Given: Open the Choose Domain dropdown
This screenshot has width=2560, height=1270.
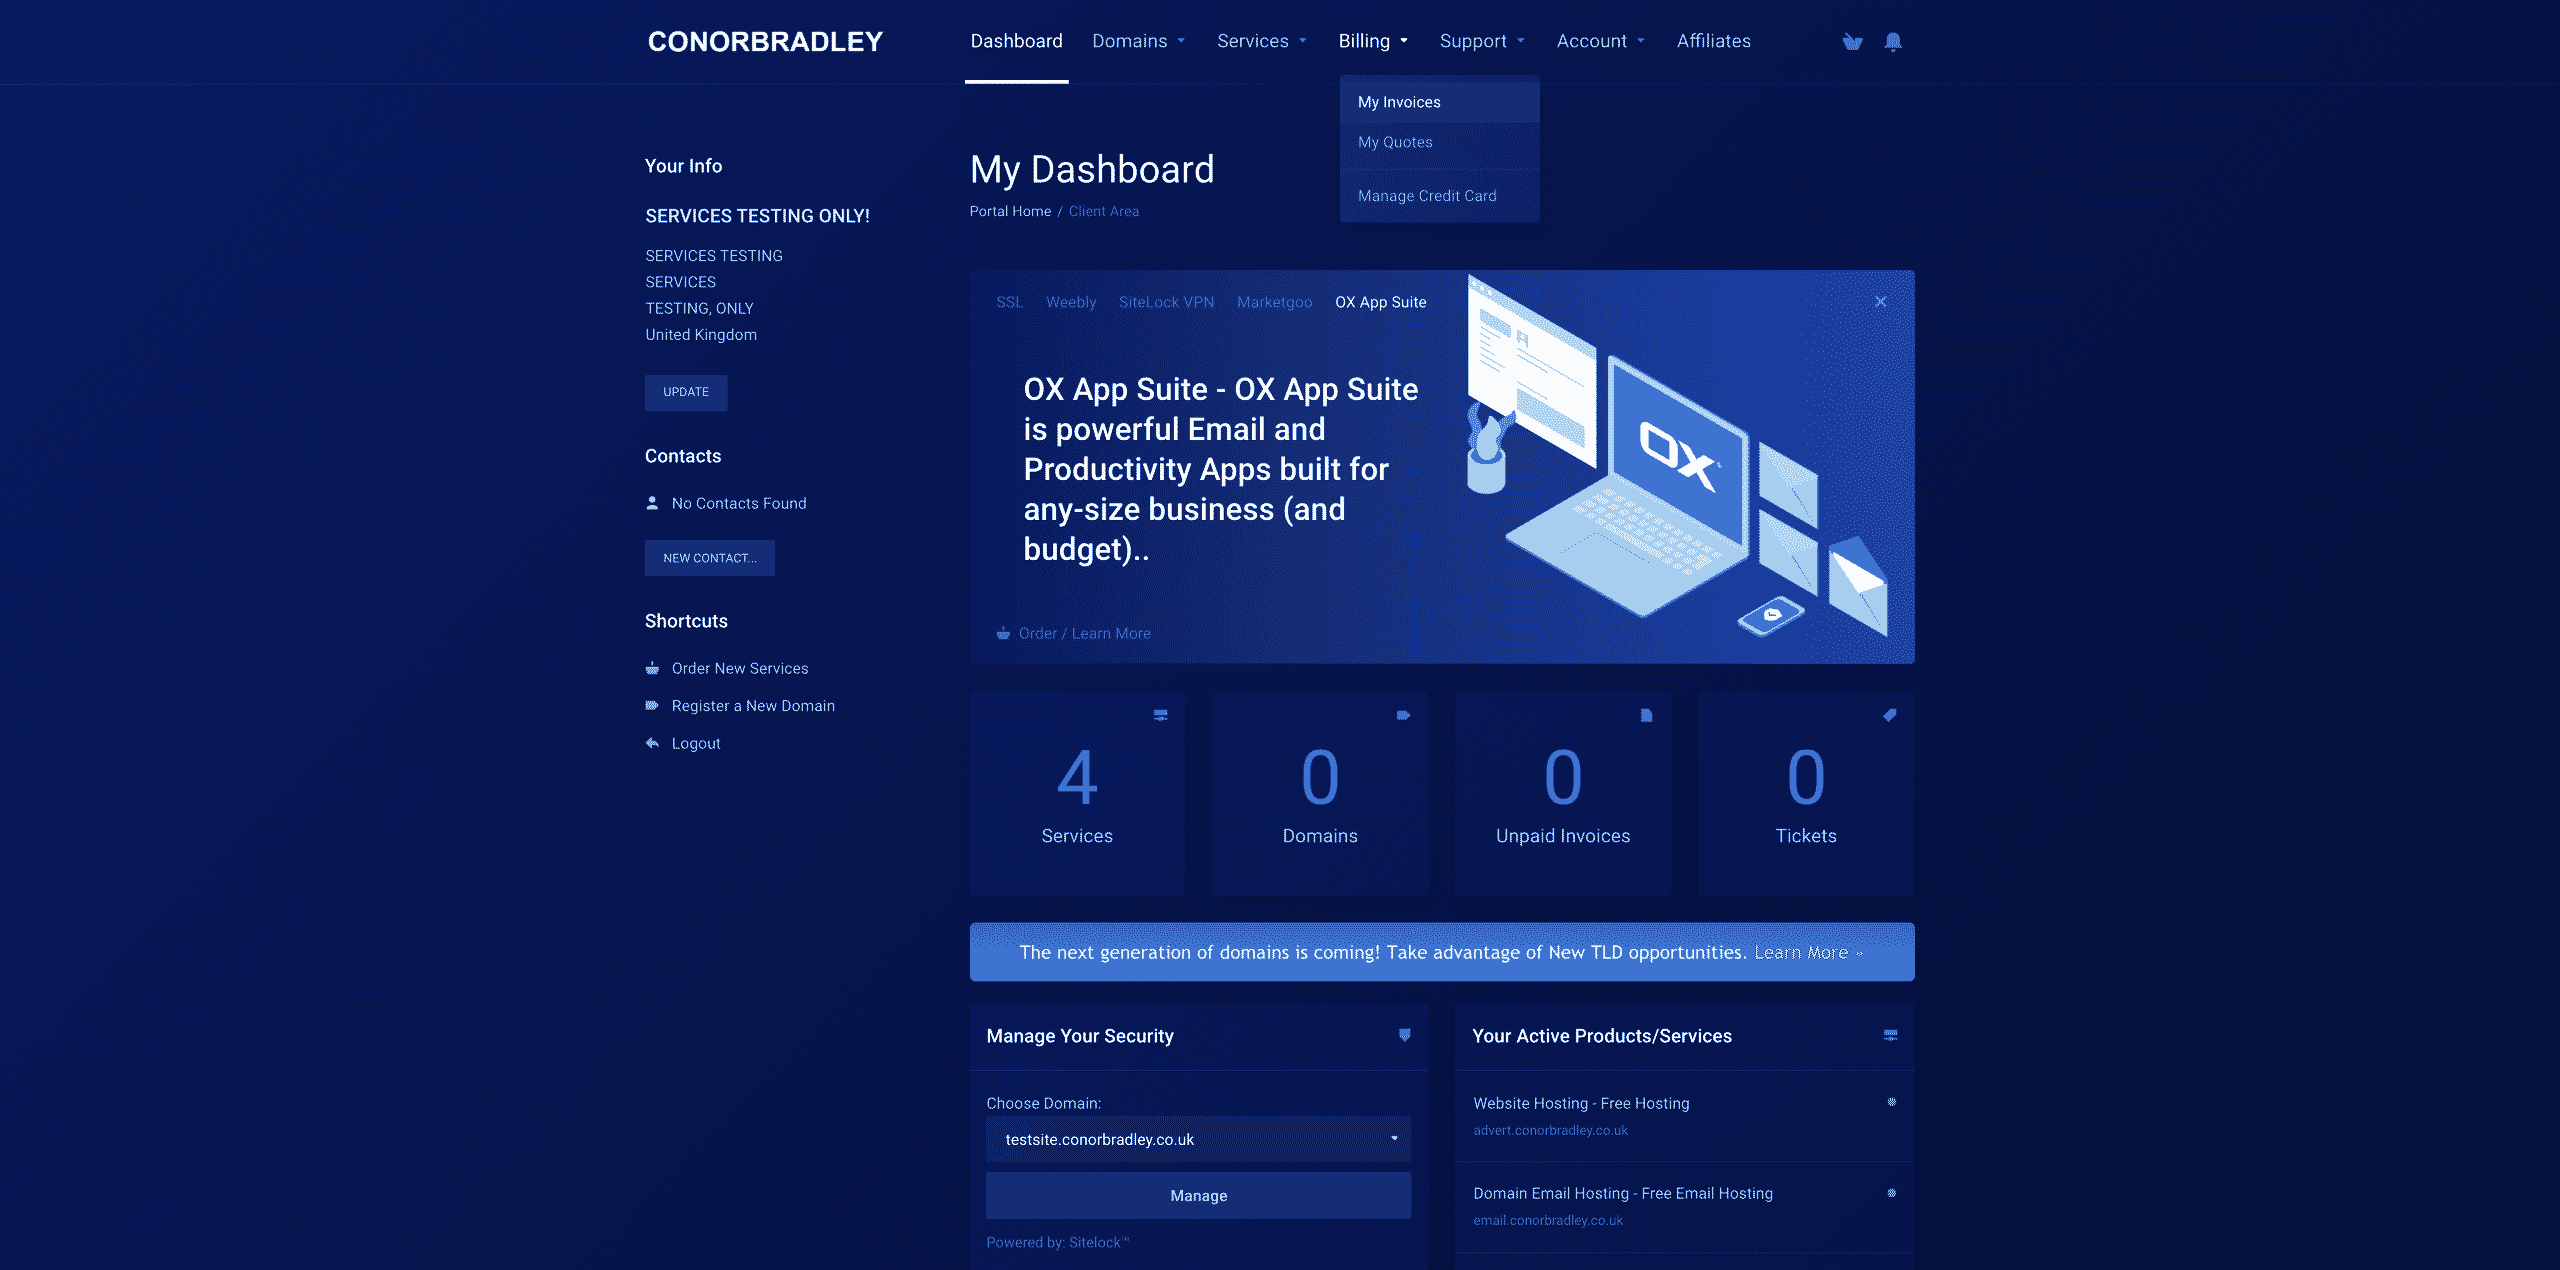Looking at the screenshot, I should pyautogui.click(x=1198, y=1139).
